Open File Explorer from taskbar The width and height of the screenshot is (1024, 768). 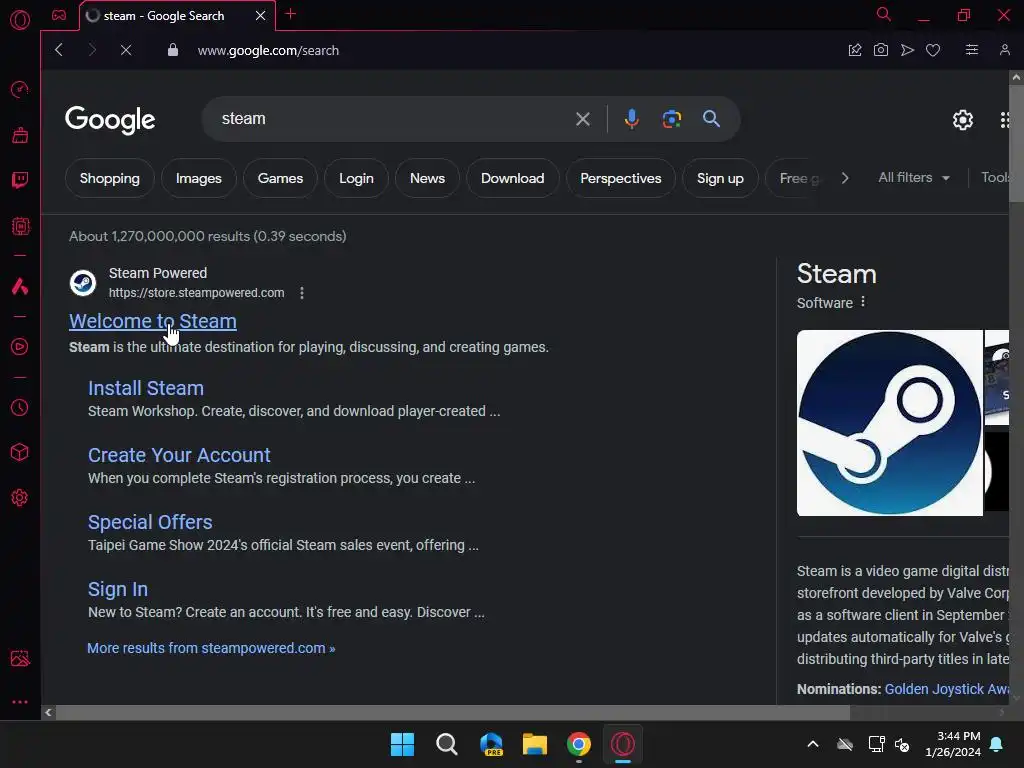click(x=534, y=744)
